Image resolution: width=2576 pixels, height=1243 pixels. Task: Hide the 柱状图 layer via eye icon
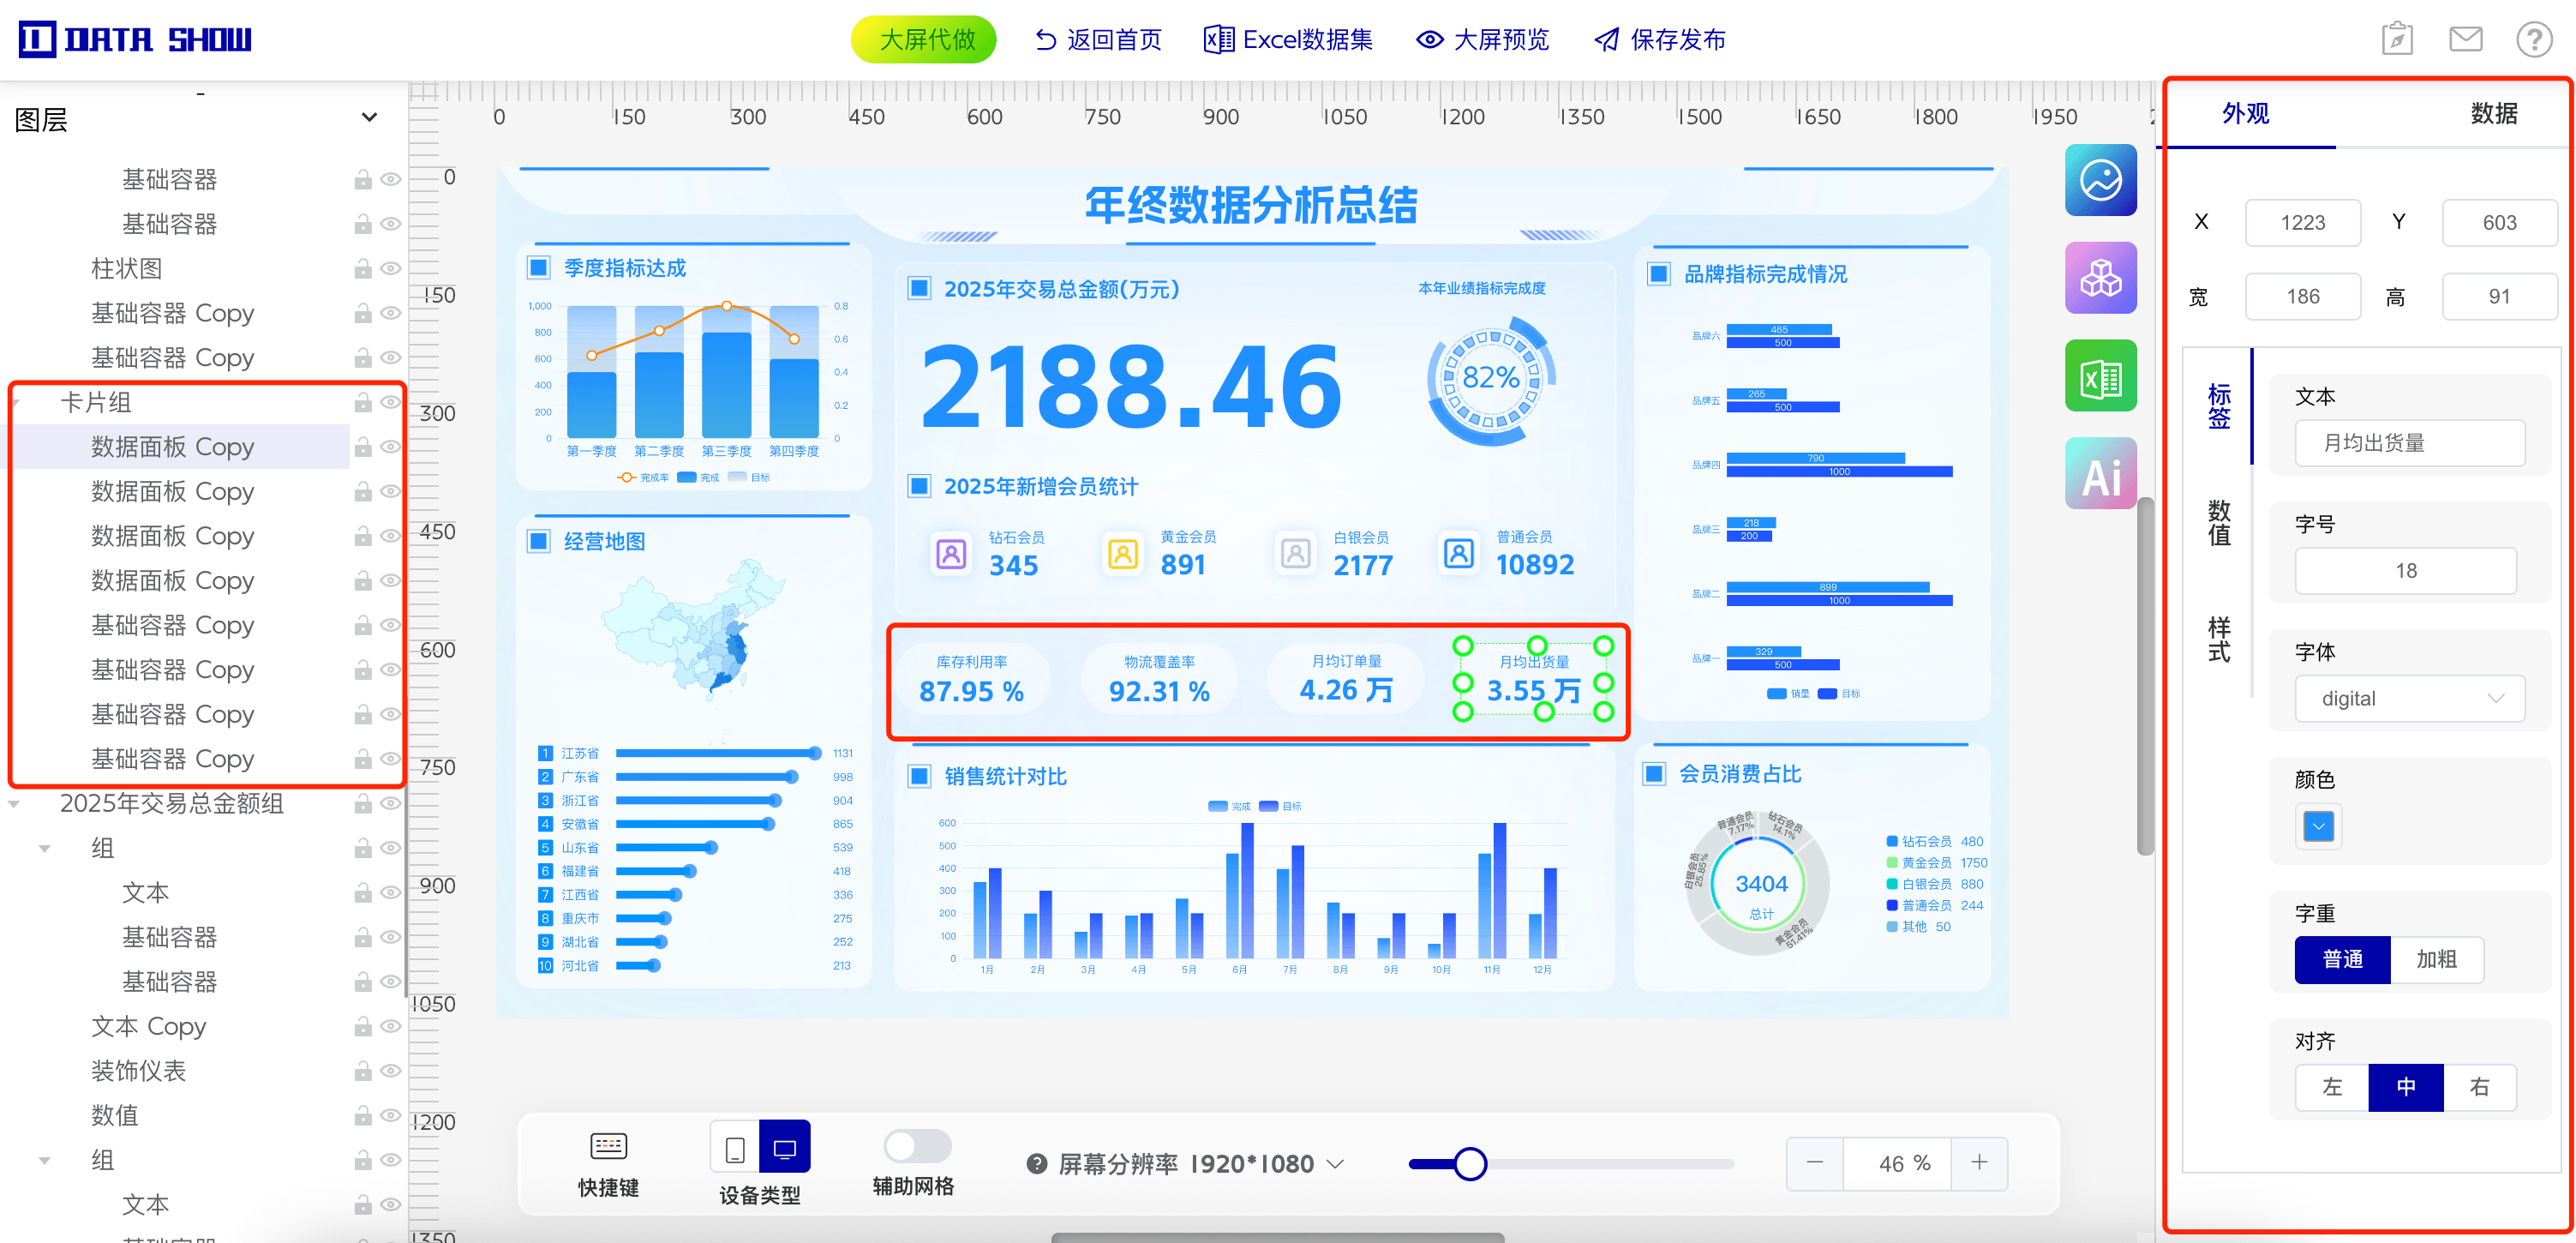coord(391,268)
